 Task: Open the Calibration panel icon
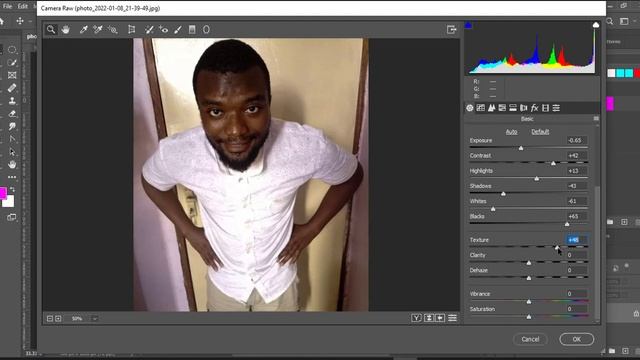(545, 108)
